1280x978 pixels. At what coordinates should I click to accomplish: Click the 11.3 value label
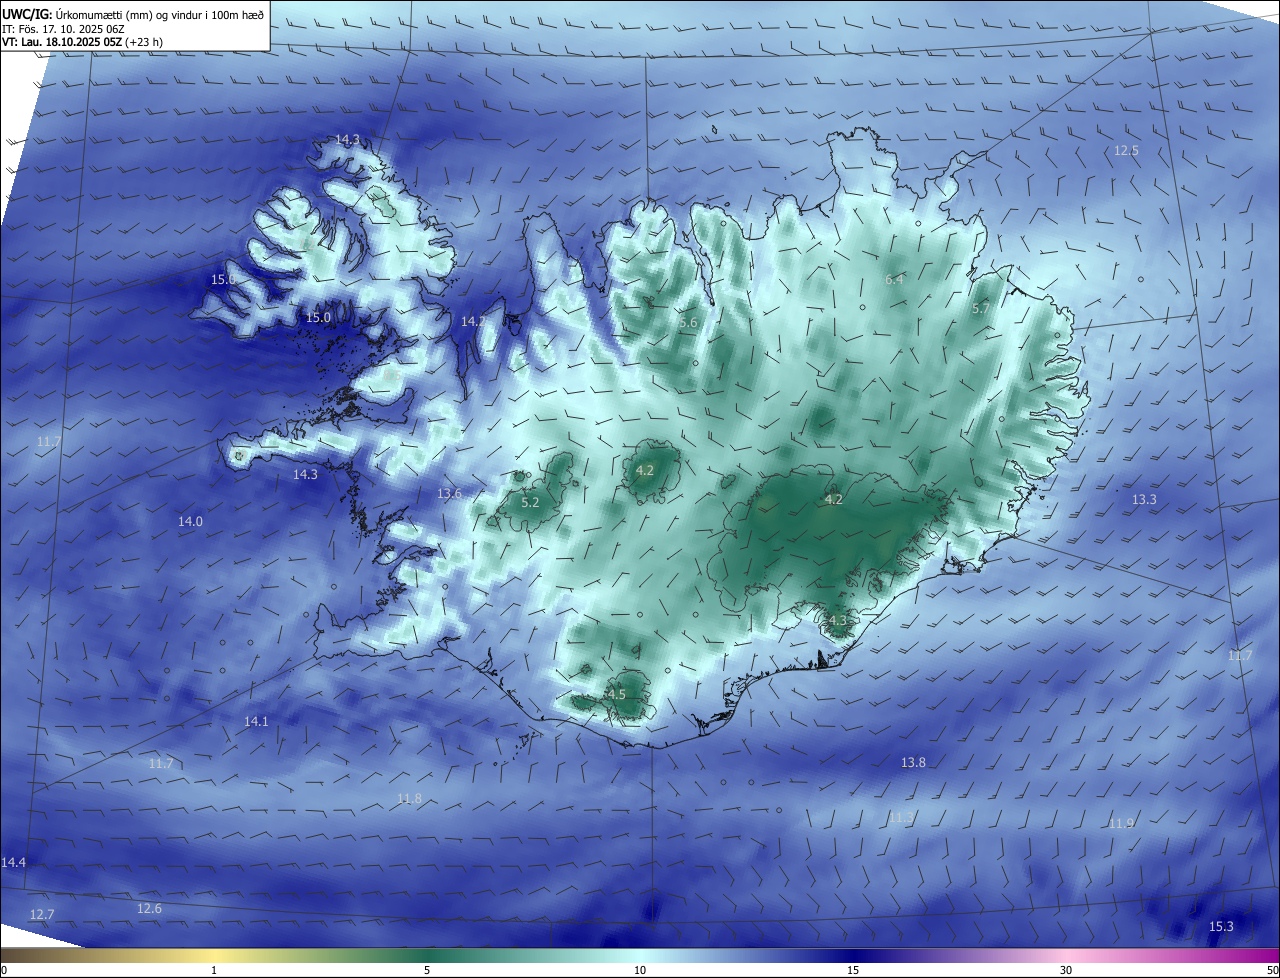(900, 817)
